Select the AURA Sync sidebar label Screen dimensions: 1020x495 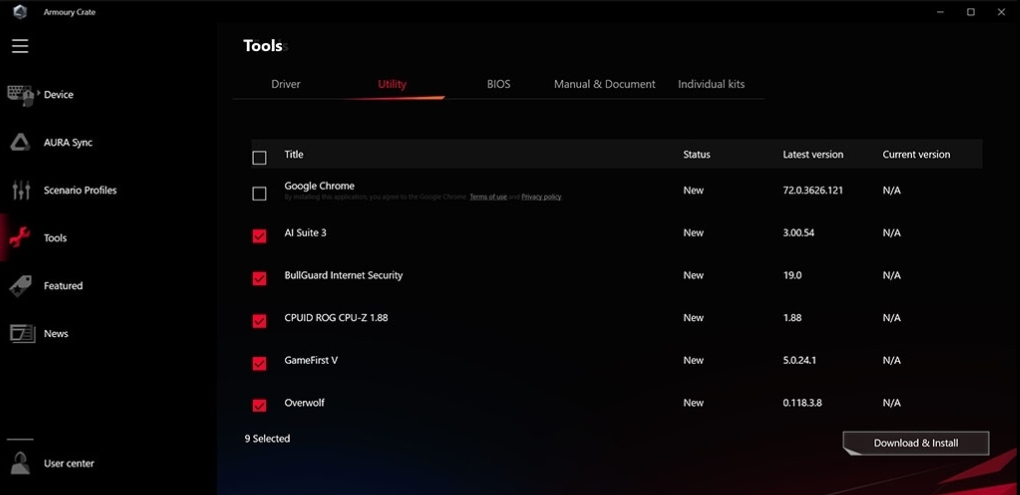coord(68,142)
